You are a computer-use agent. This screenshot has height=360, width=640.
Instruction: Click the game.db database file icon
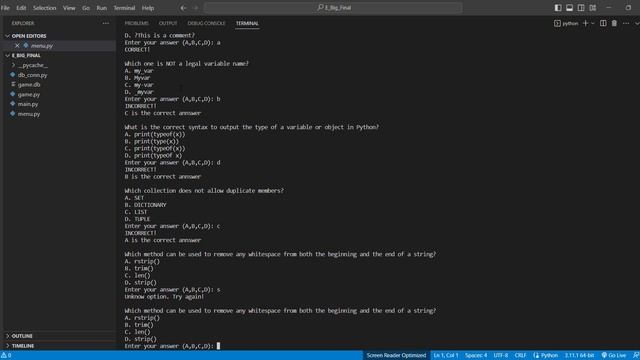(x=13, y=84)
